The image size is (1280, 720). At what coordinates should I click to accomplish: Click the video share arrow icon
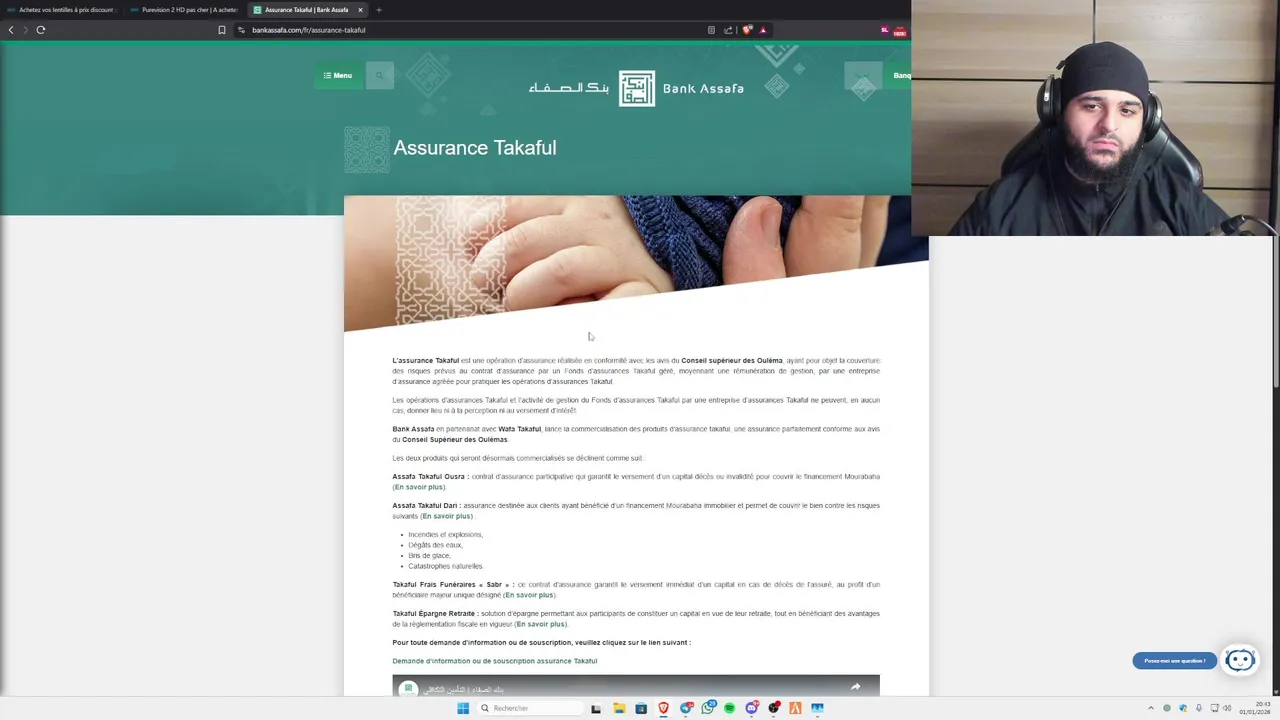pyautogui.click(x=855, y=687)
